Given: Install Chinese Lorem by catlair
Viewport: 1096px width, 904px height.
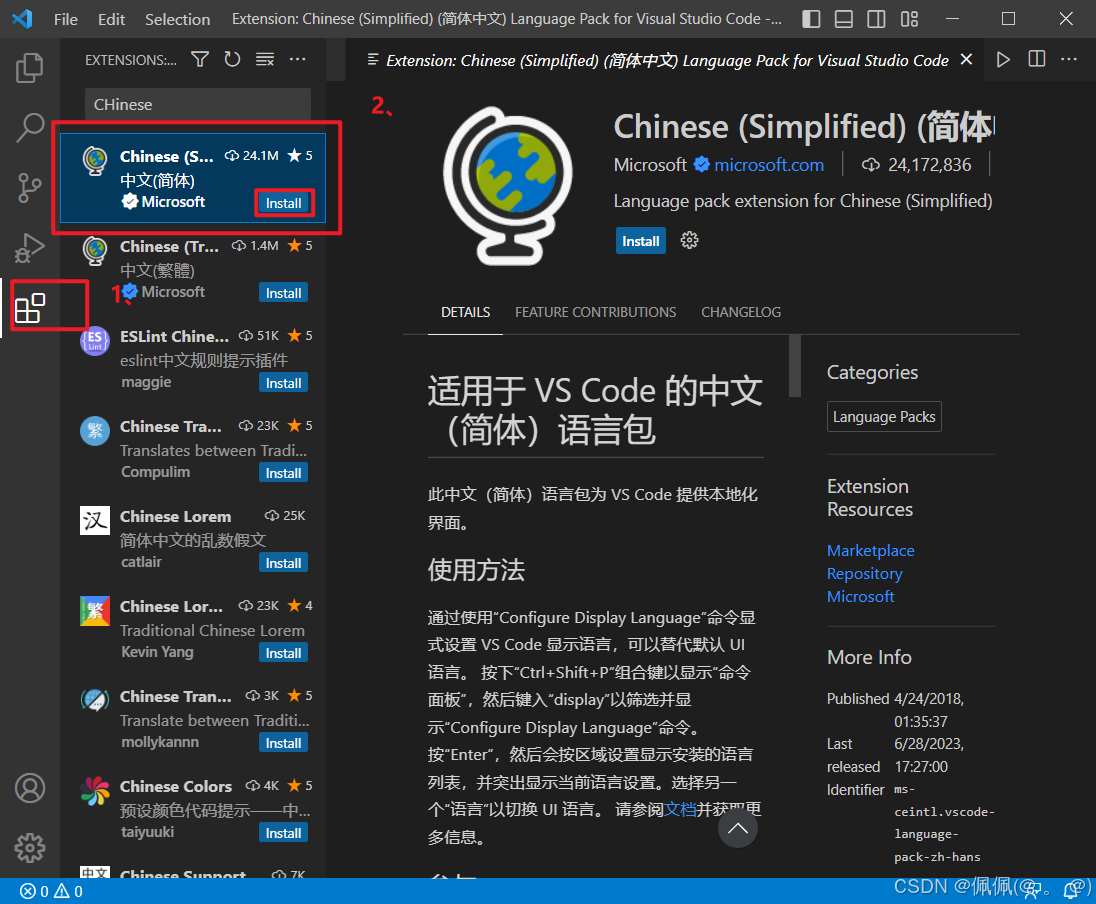Looking at the screenshot, I should coord(283,563).
